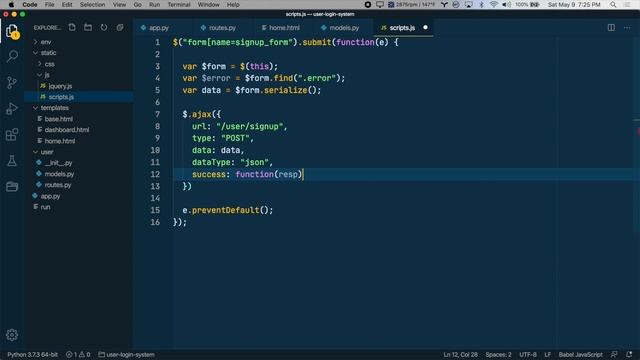Change indentation via Spaces: 2
This screenshot has height=360, width=640.
pos(498,354)
